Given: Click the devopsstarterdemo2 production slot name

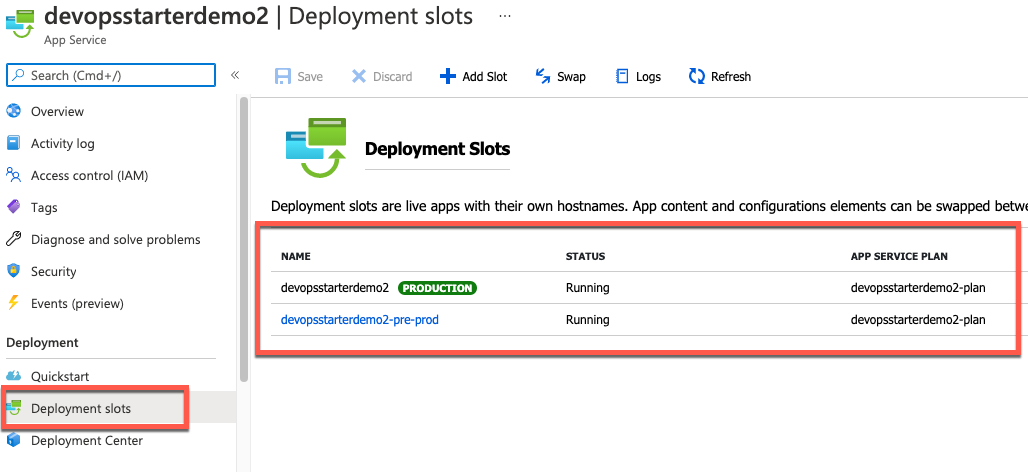Looking at the screenshot, I should point(335,288).
